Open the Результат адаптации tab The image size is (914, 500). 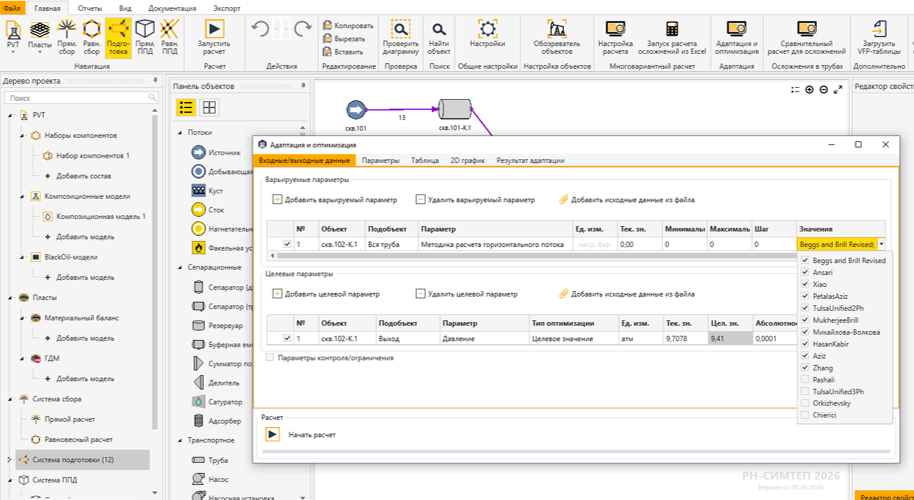pyautogui.click(x=530, y=160)
